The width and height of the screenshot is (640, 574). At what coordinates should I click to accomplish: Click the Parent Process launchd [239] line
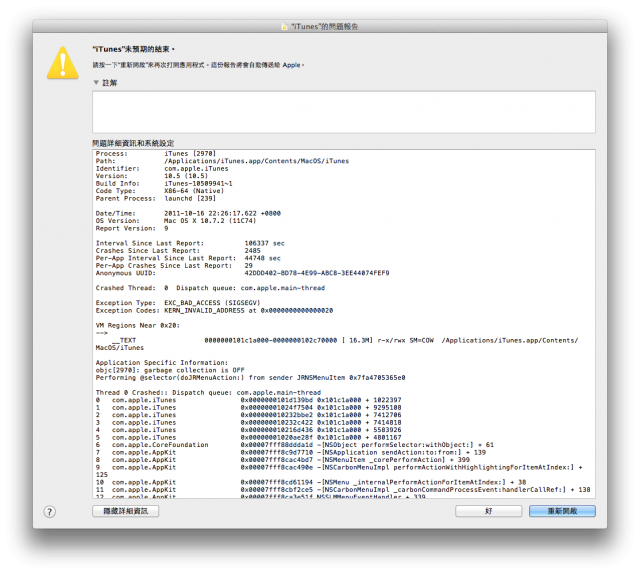[156, 198]
